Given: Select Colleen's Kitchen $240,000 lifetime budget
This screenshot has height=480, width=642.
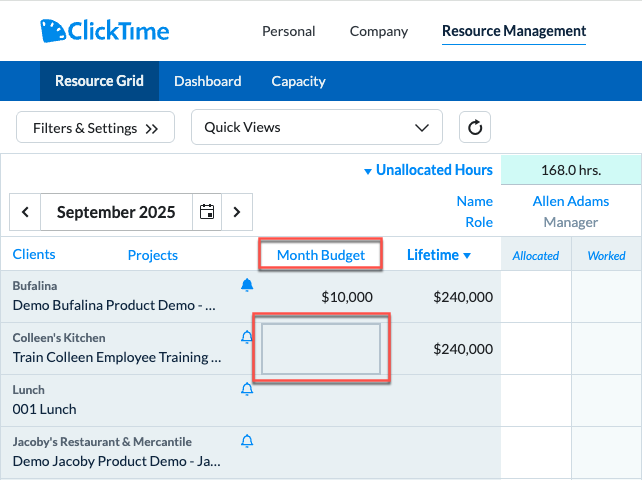Looking at the screenshot, I should (463, 349).
